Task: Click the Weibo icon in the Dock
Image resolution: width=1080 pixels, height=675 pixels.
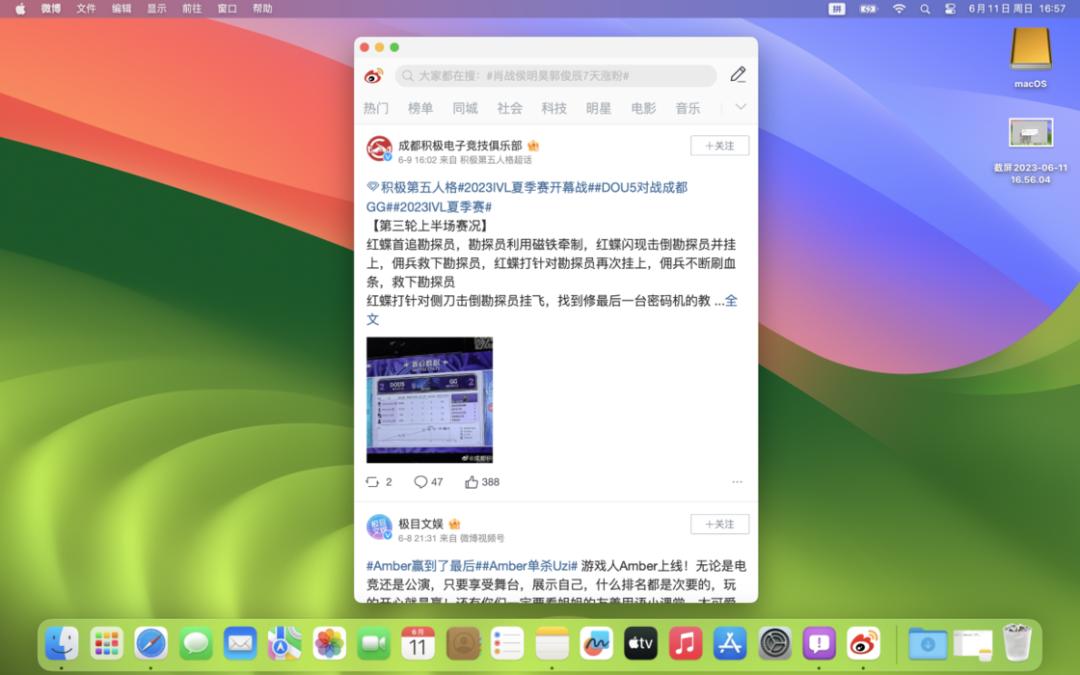Action: click(x=863, y=643)
